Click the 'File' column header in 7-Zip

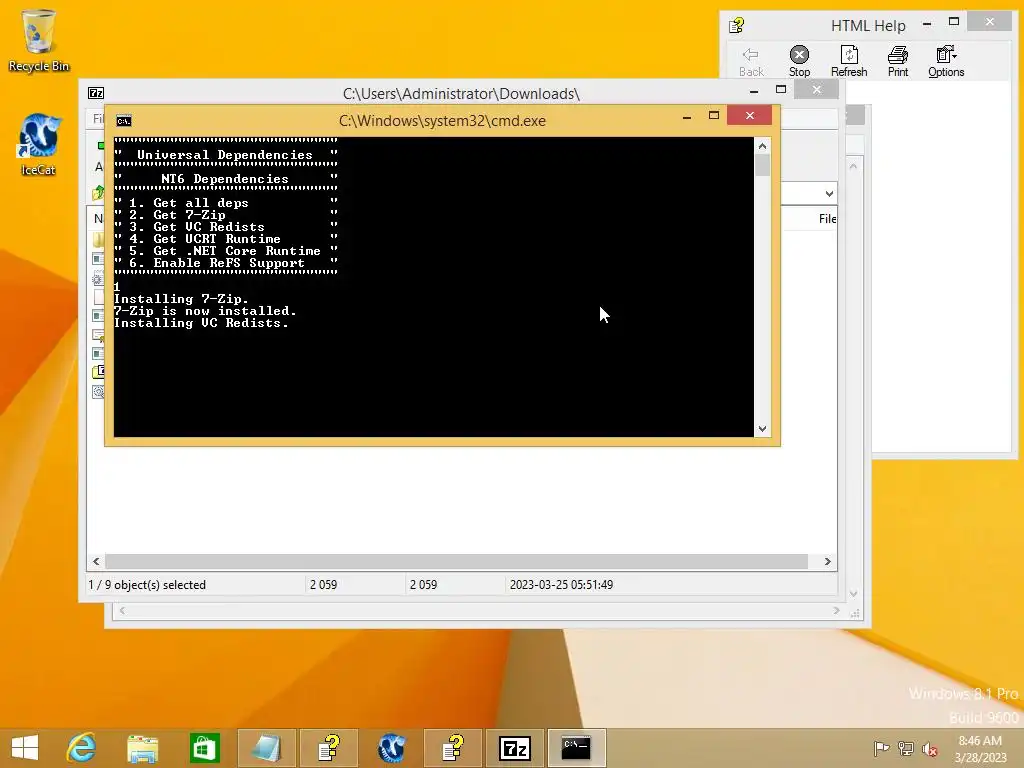827,219
